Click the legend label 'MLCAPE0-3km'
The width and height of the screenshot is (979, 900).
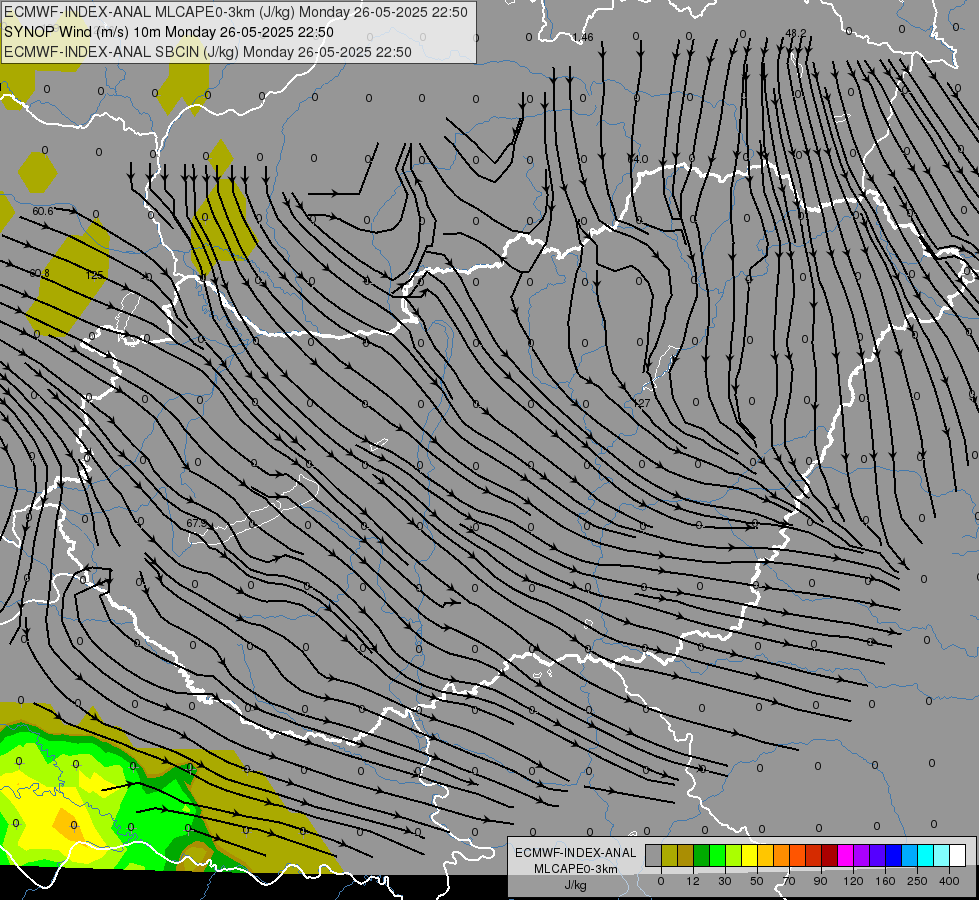[576, 869]
